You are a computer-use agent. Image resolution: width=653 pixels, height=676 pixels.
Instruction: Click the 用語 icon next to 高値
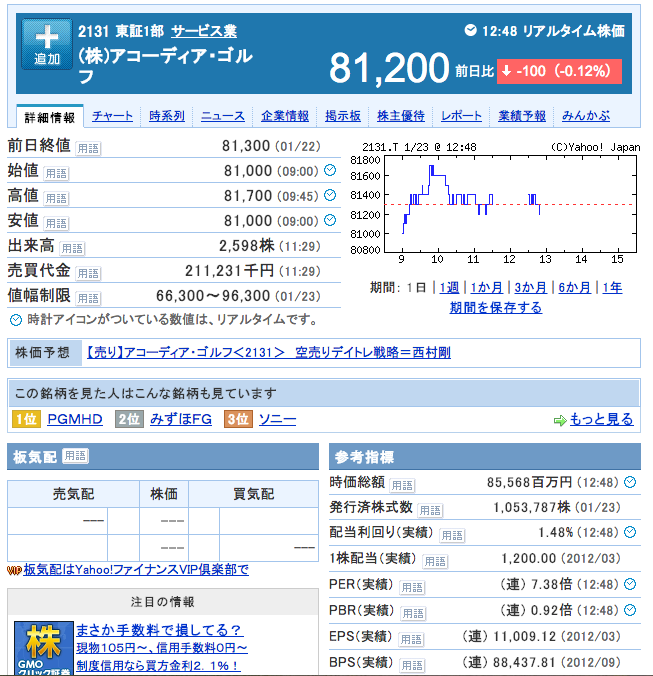point(56,198)
